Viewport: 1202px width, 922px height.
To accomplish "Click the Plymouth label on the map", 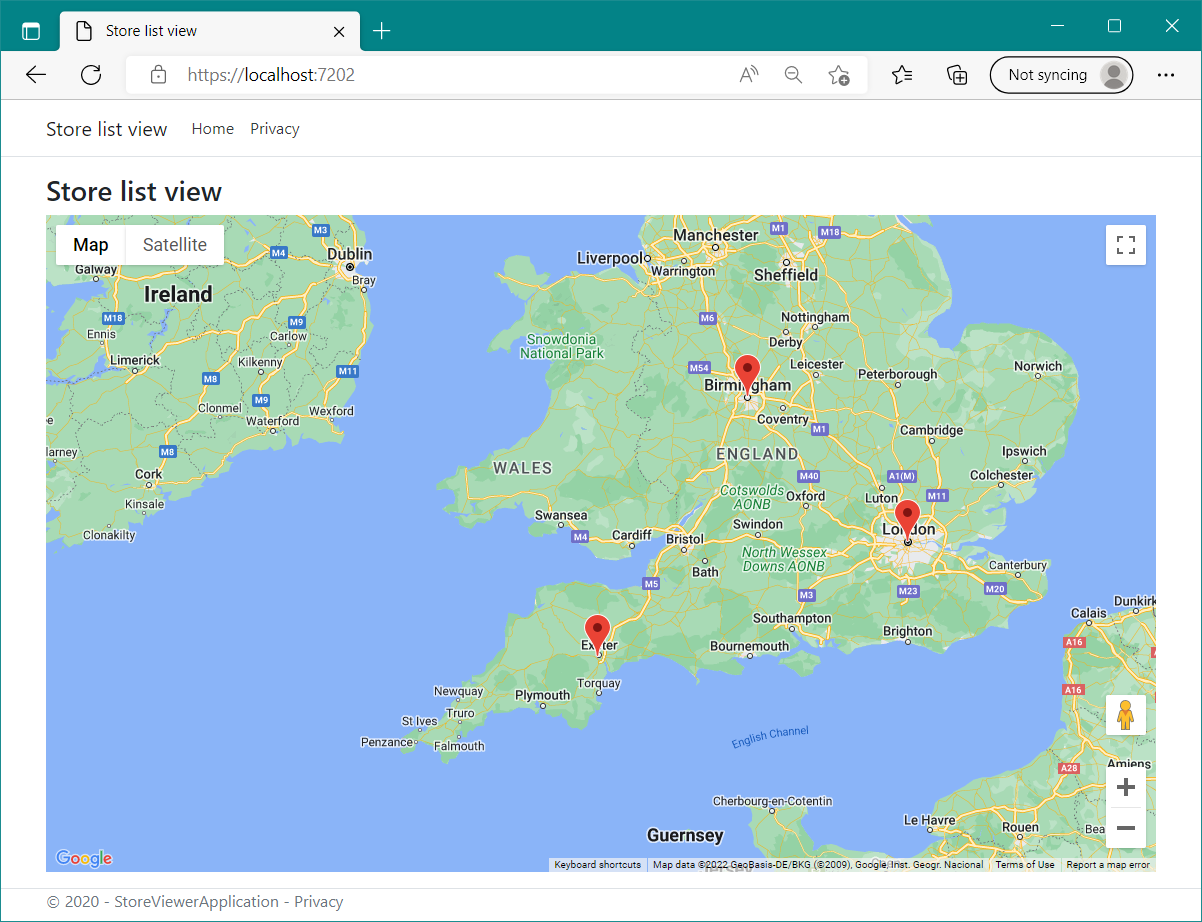I will pos(542,695).
